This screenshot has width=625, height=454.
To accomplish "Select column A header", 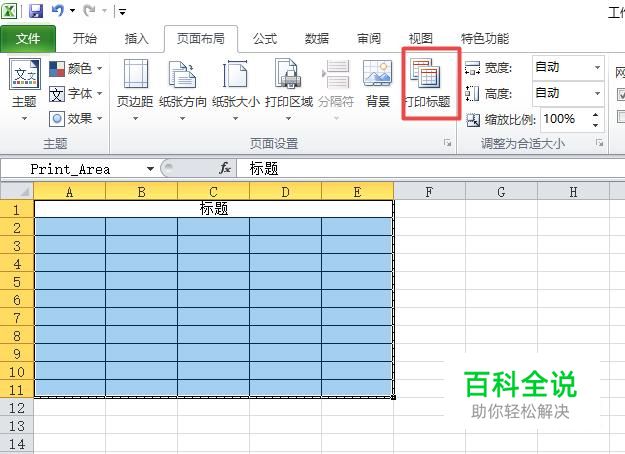I will coord(69,192).
